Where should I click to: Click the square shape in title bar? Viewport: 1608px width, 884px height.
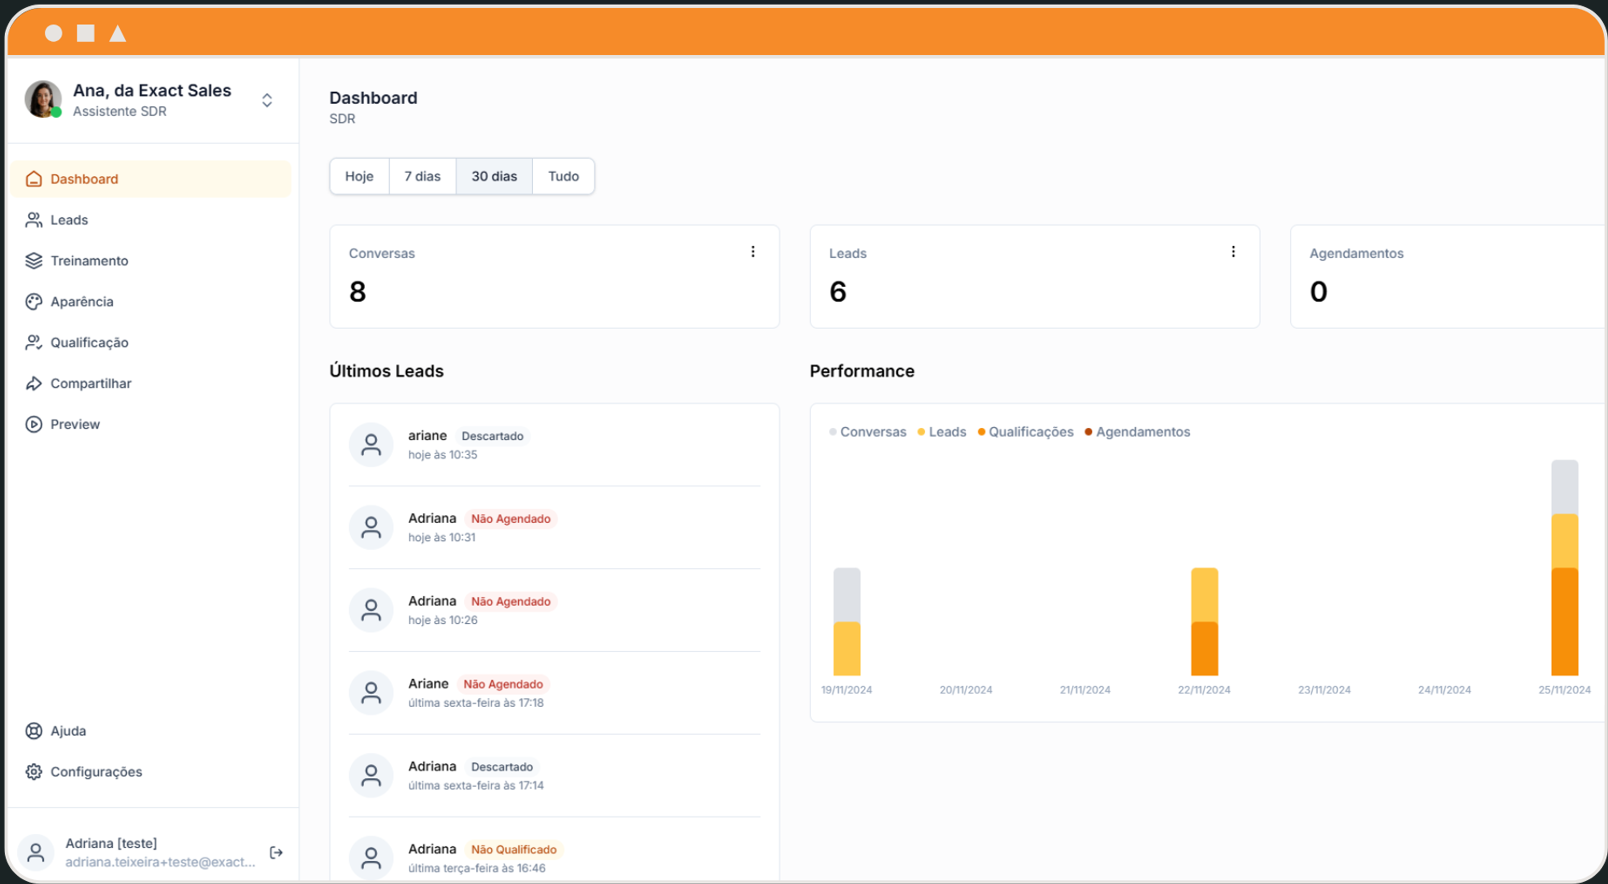(86, 33)
